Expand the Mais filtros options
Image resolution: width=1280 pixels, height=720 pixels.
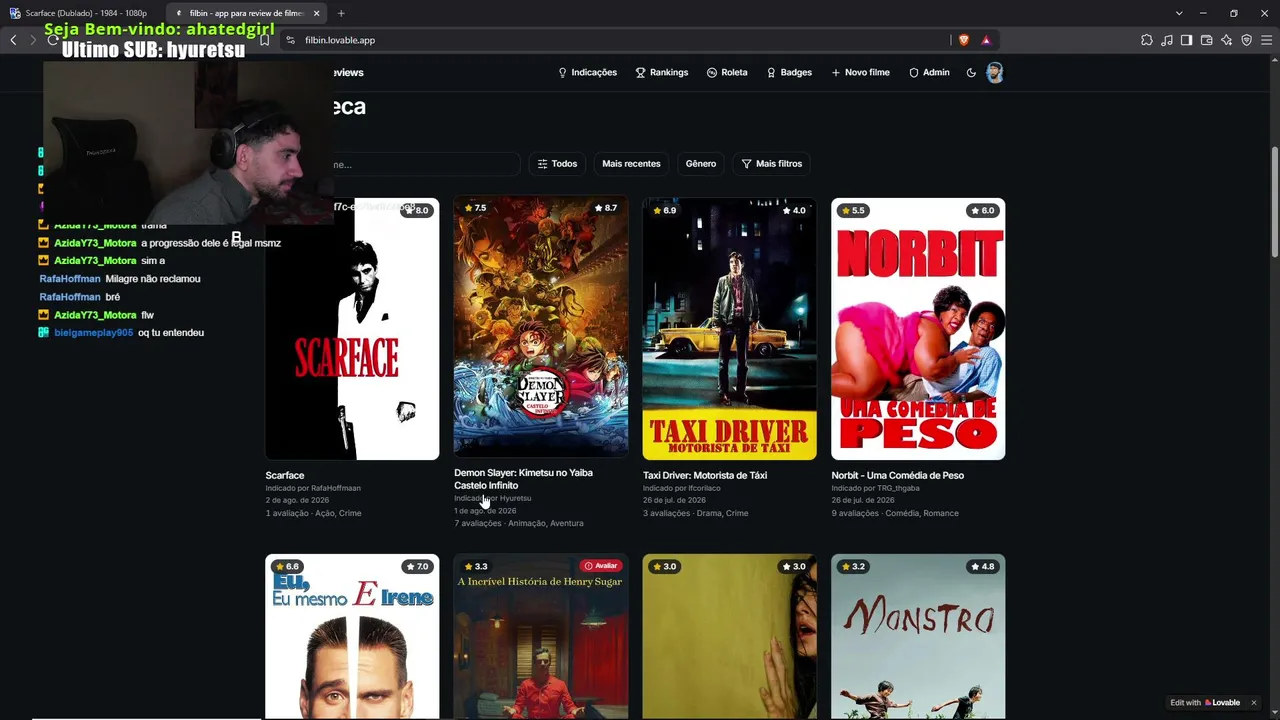pos(771,164)
